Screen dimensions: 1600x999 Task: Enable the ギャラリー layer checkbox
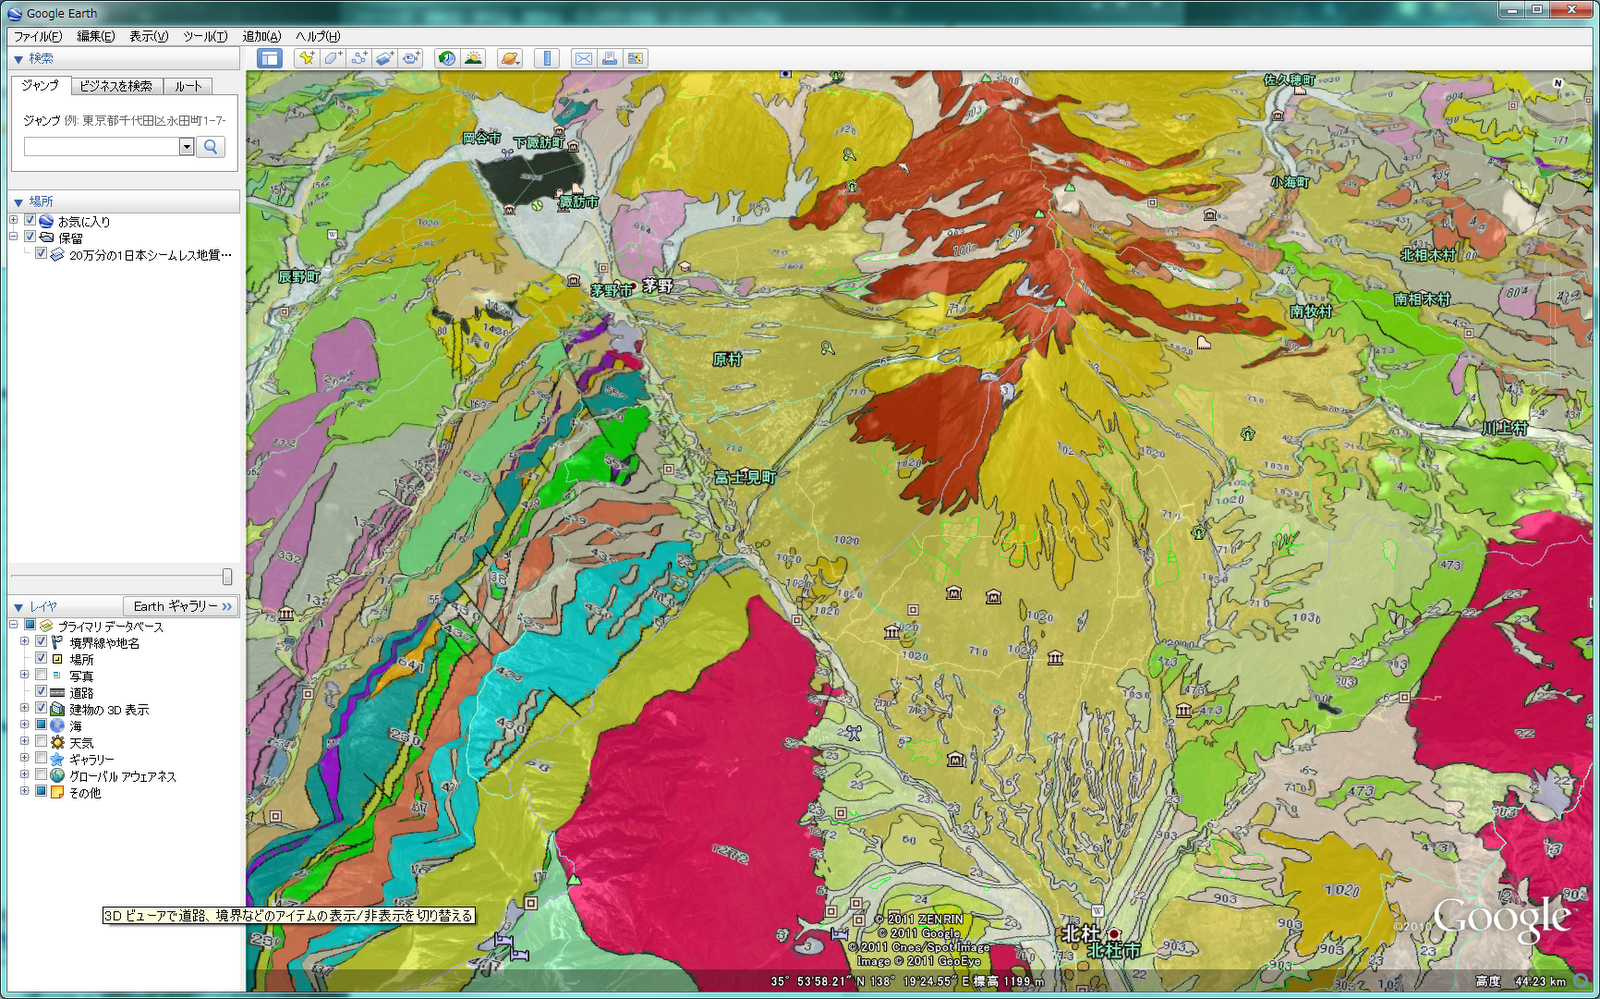click(41, 759)
